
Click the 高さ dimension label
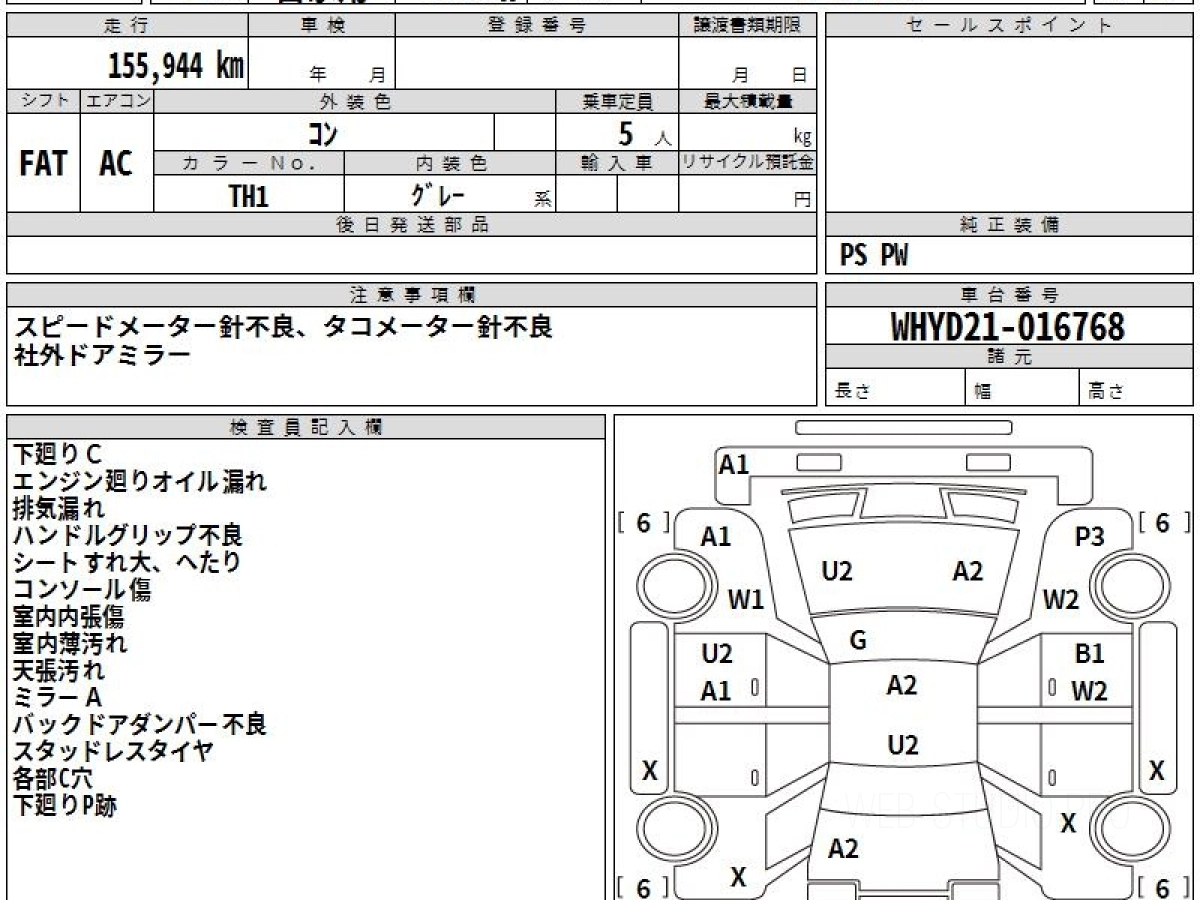1106,393
